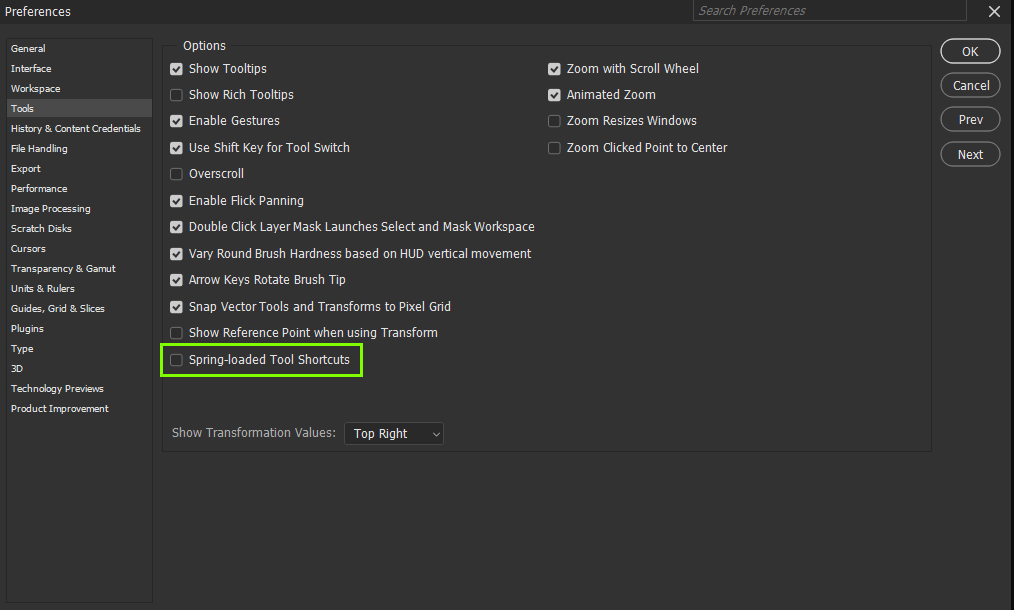The height and width of the screenshot is (610, 1014).
Task: Disable Show Tooltips
Action: 176,68
